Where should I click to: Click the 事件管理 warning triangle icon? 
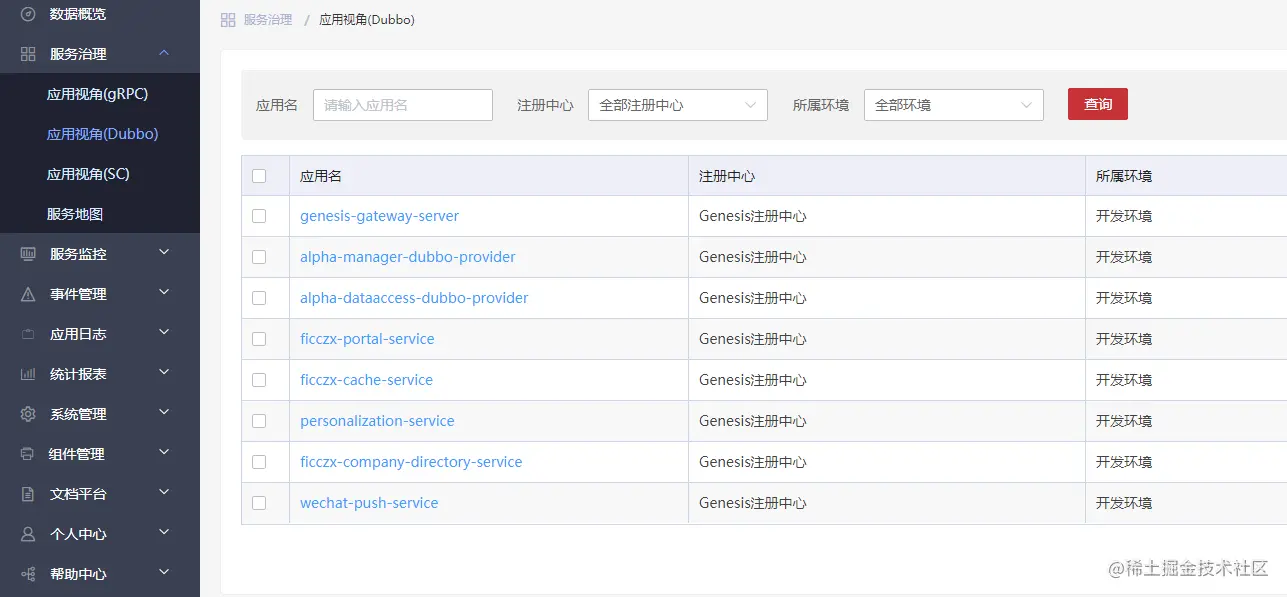[x=28, y=294]
